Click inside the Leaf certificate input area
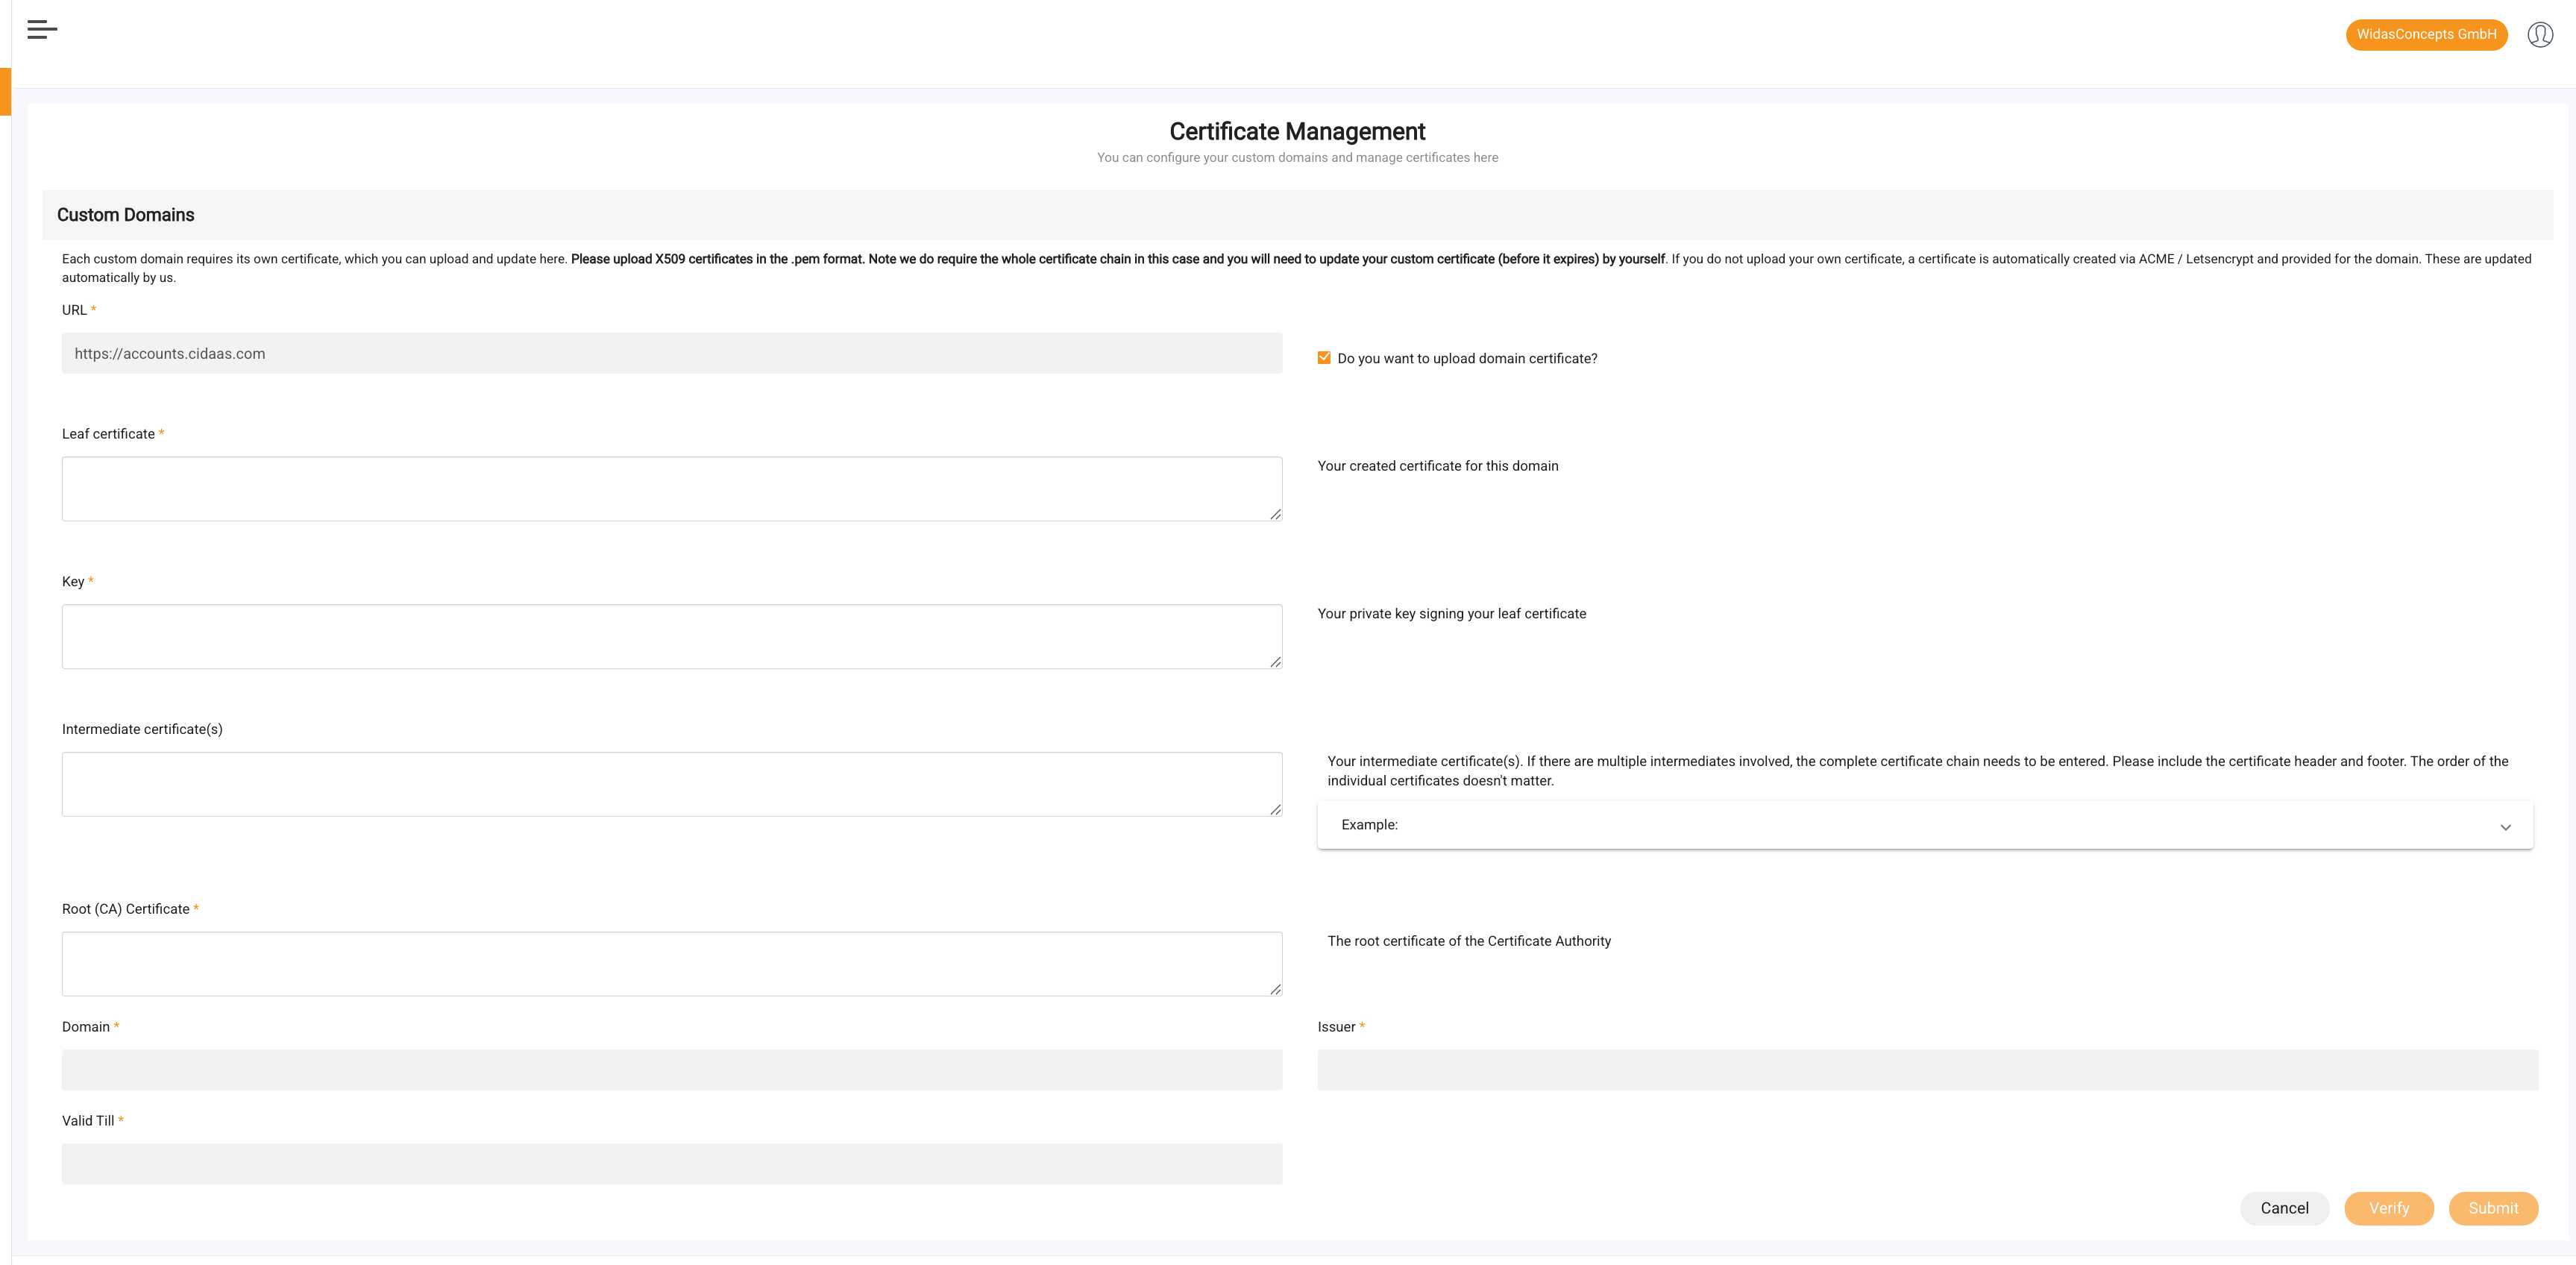2576x1265 pixels. click(x=672, y=488)
